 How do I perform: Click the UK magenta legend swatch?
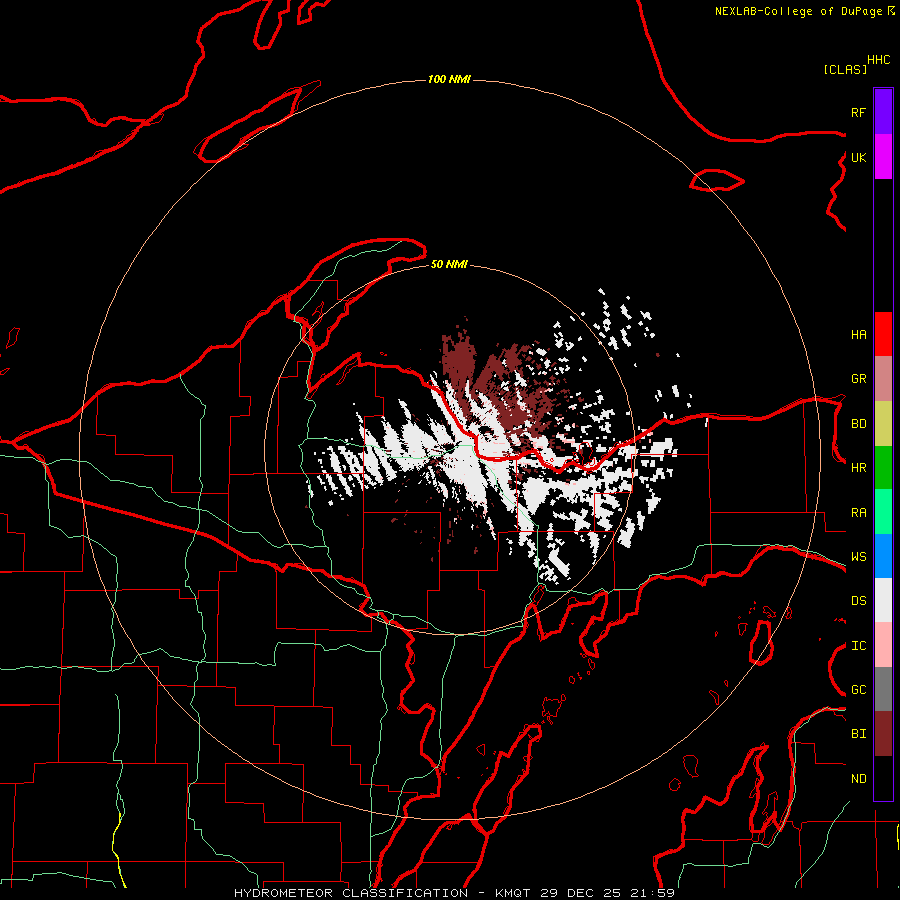[x=883, y=157]
